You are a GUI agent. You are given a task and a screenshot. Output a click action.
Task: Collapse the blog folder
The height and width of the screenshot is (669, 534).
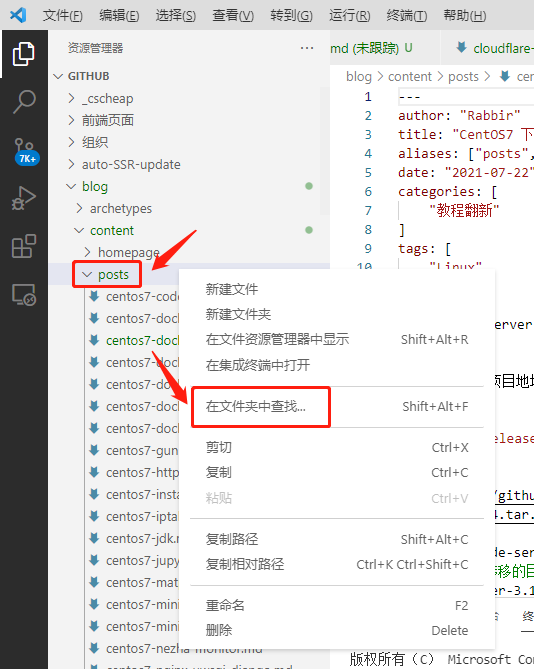click(95, 186)
